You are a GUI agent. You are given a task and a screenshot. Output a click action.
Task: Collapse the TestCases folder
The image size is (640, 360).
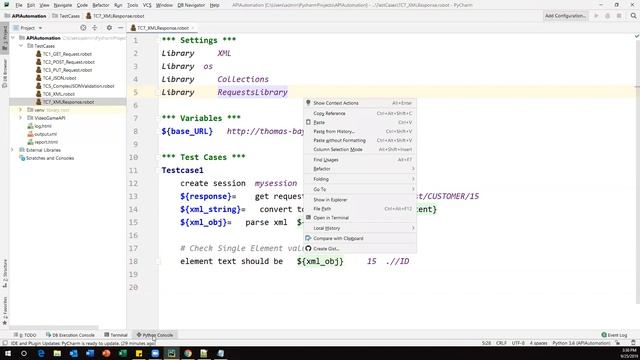[21, 46]
